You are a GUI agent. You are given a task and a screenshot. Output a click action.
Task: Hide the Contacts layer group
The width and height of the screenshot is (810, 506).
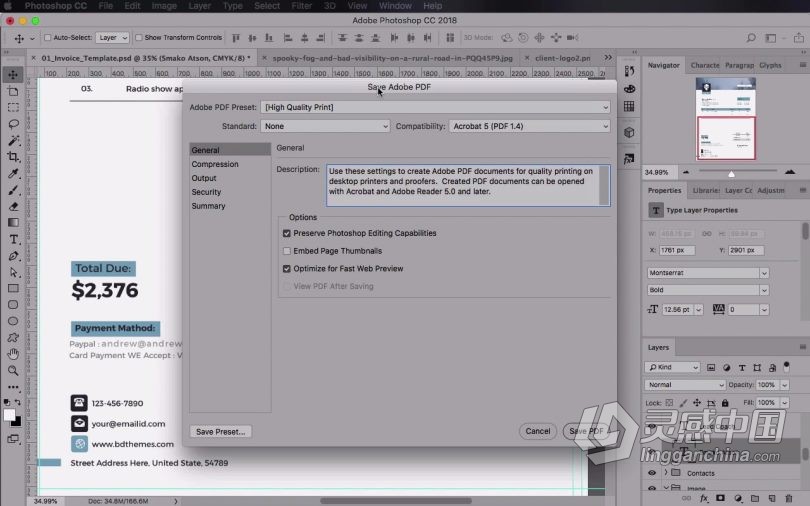[x=652, y=473]
